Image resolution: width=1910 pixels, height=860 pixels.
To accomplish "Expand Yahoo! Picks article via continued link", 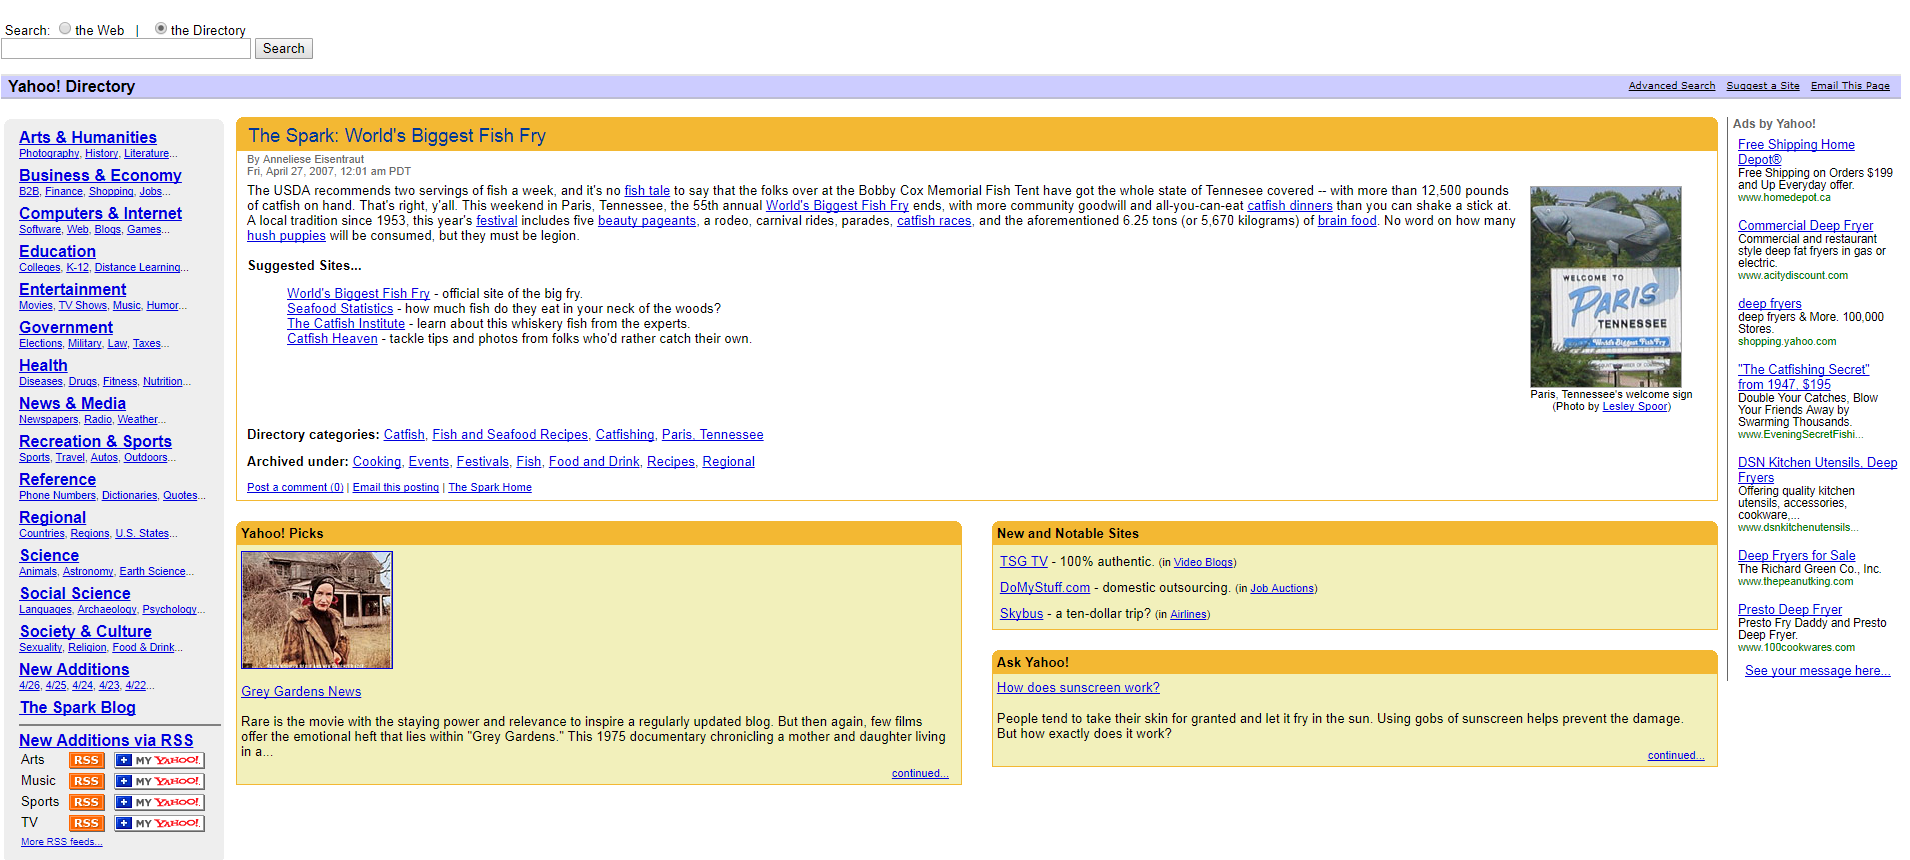I will point(919,773).
